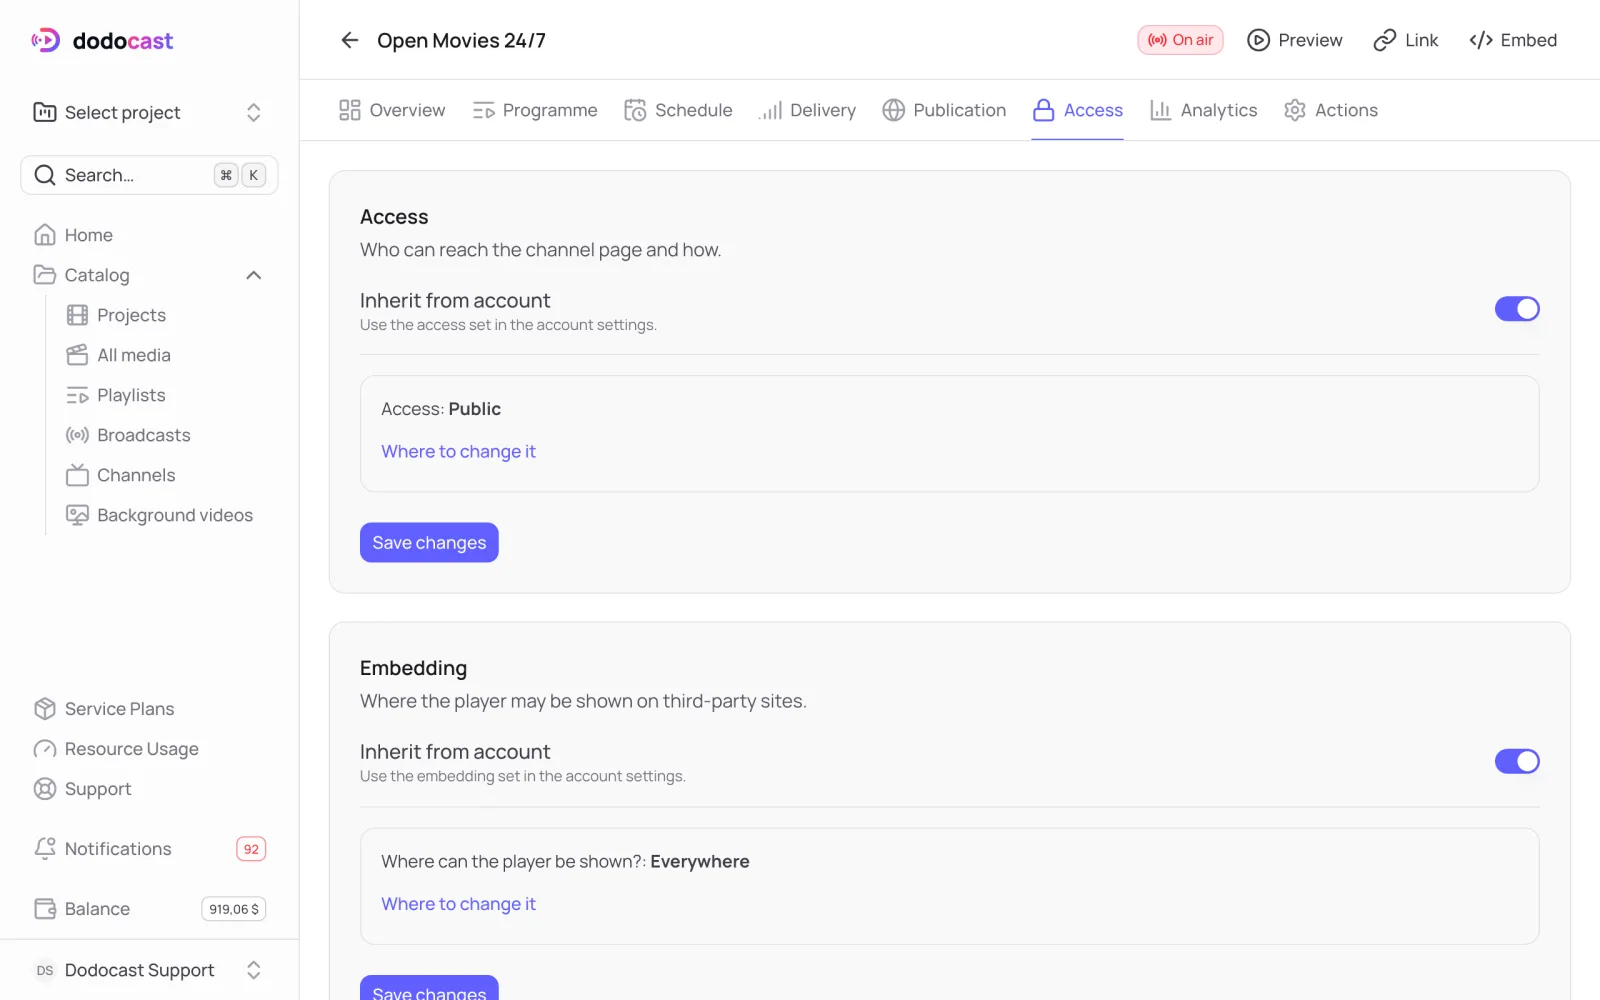The height and width of the screenshot is (1000, 1600).
Task: Switch to the Publication tab
Action: point(944,110)
